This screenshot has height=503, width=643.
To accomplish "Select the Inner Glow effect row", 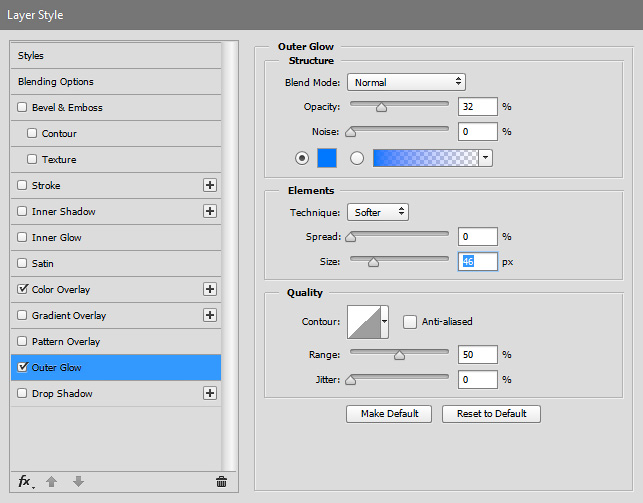I will coord(116,237).
